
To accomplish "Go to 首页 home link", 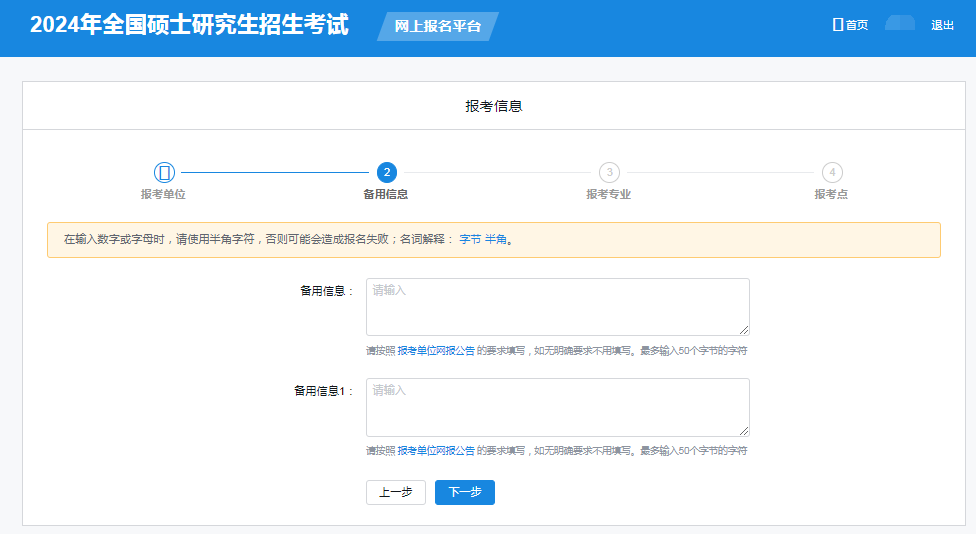I will click(850, 25).
